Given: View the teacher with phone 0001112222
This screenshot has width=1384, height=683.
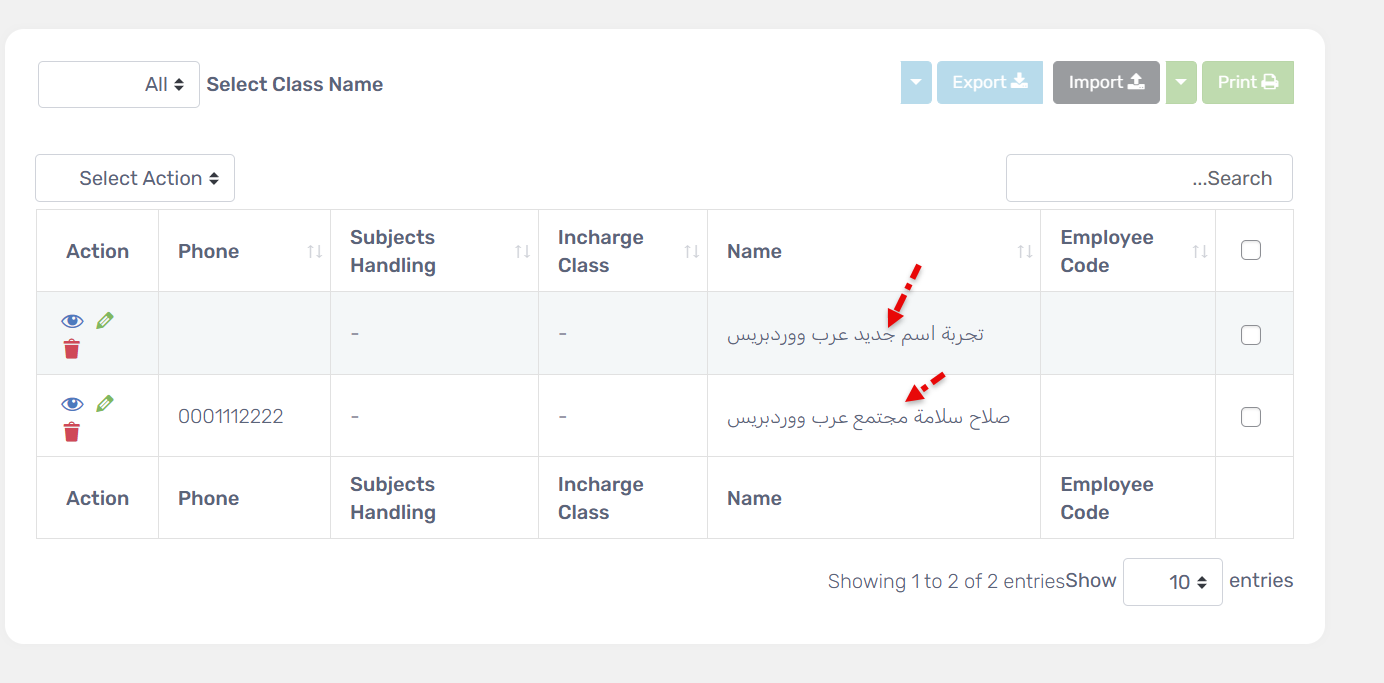Looking at the screenshot, I should 72,404.
